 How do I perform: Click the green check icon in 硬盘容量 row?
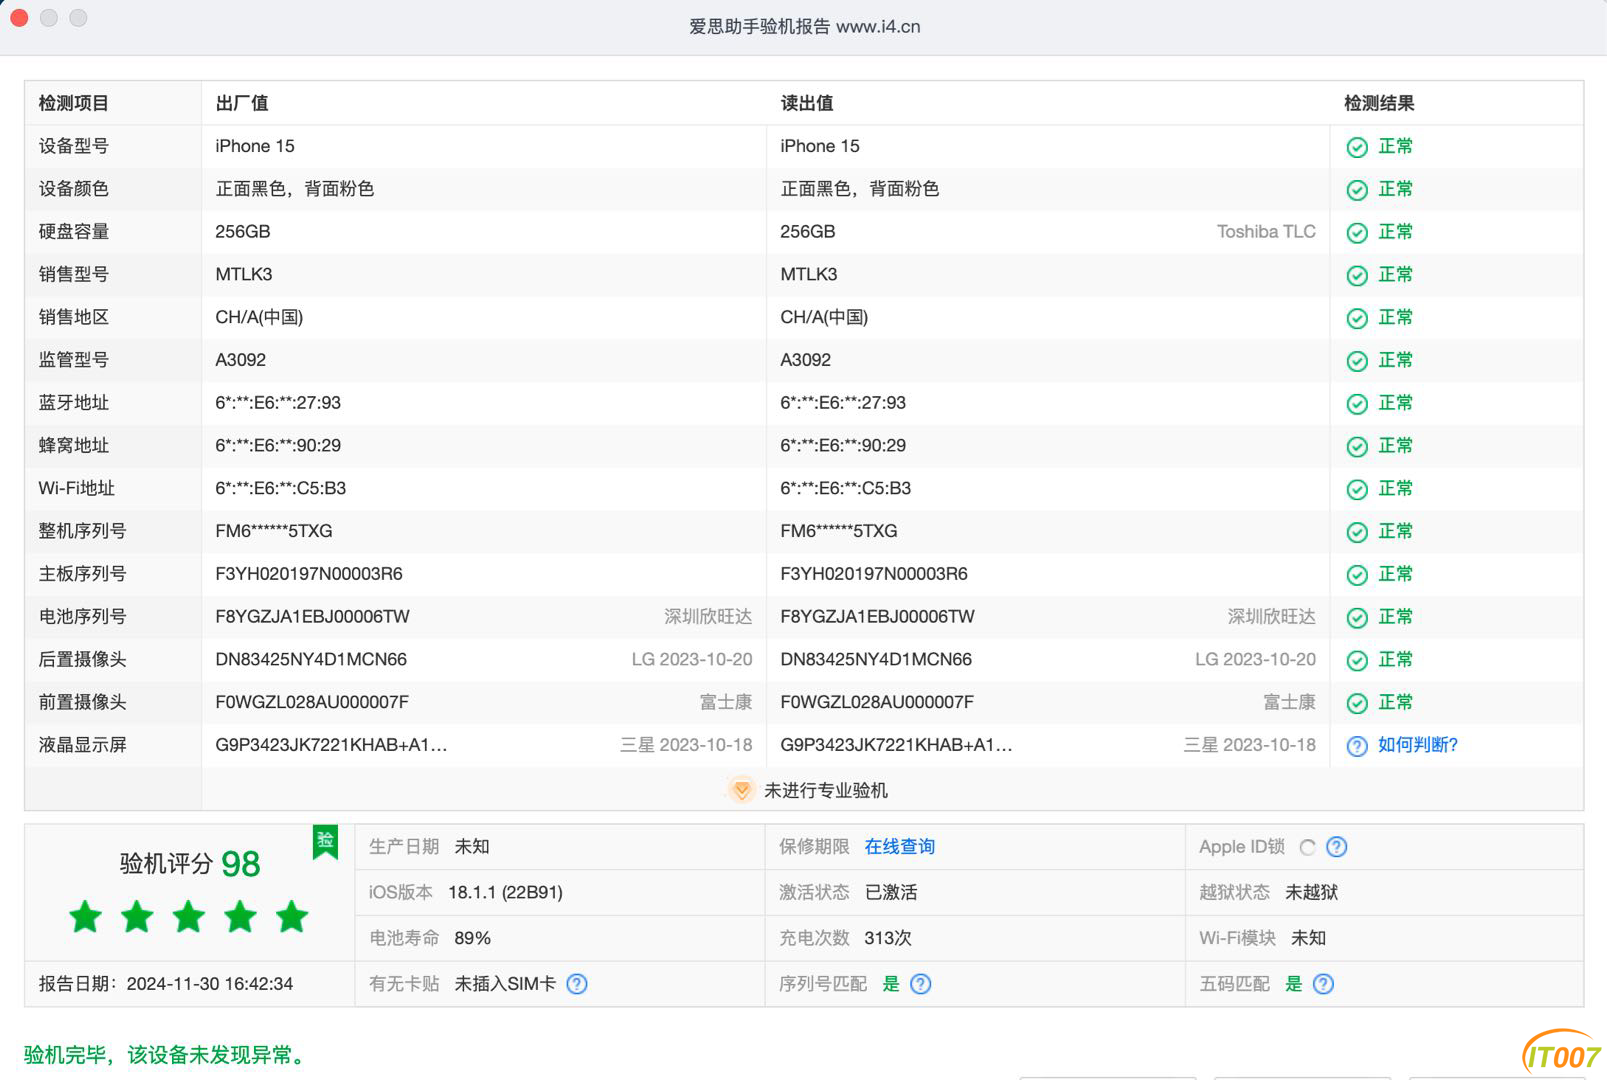point(1357,233)
